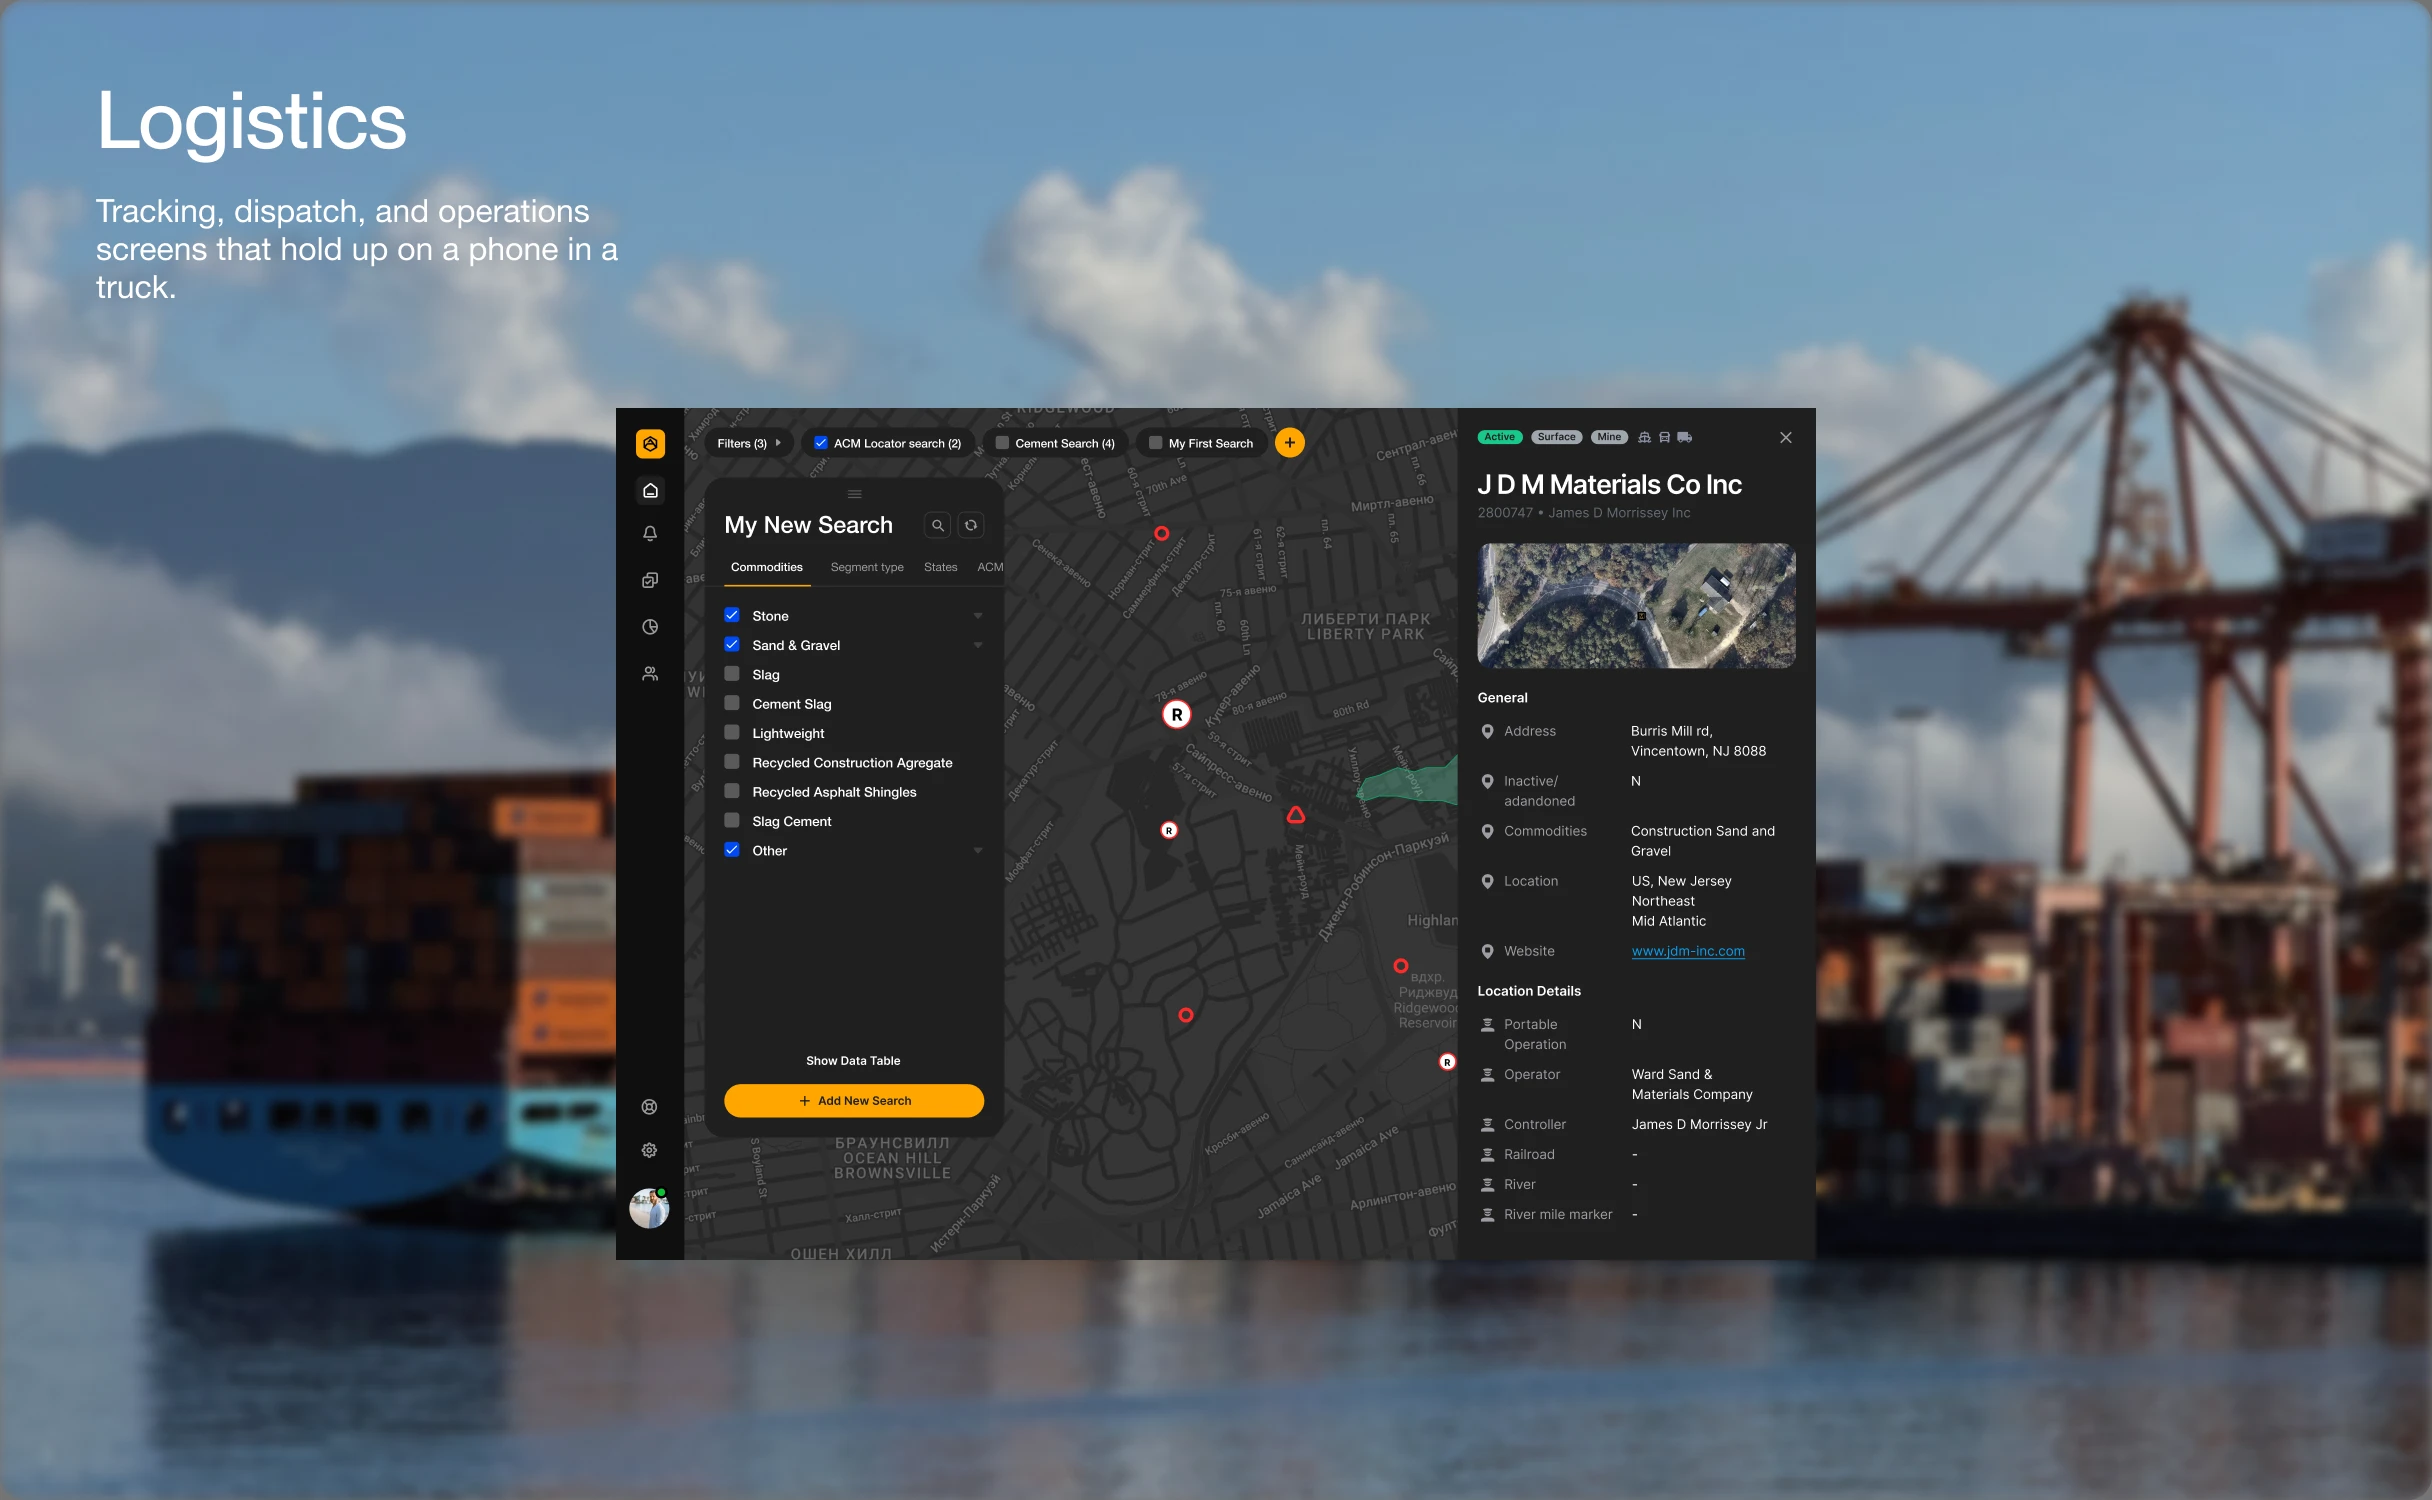
Task: Click 'Construction Sand and Gravel' commodities value
Action: [1703, 841]
